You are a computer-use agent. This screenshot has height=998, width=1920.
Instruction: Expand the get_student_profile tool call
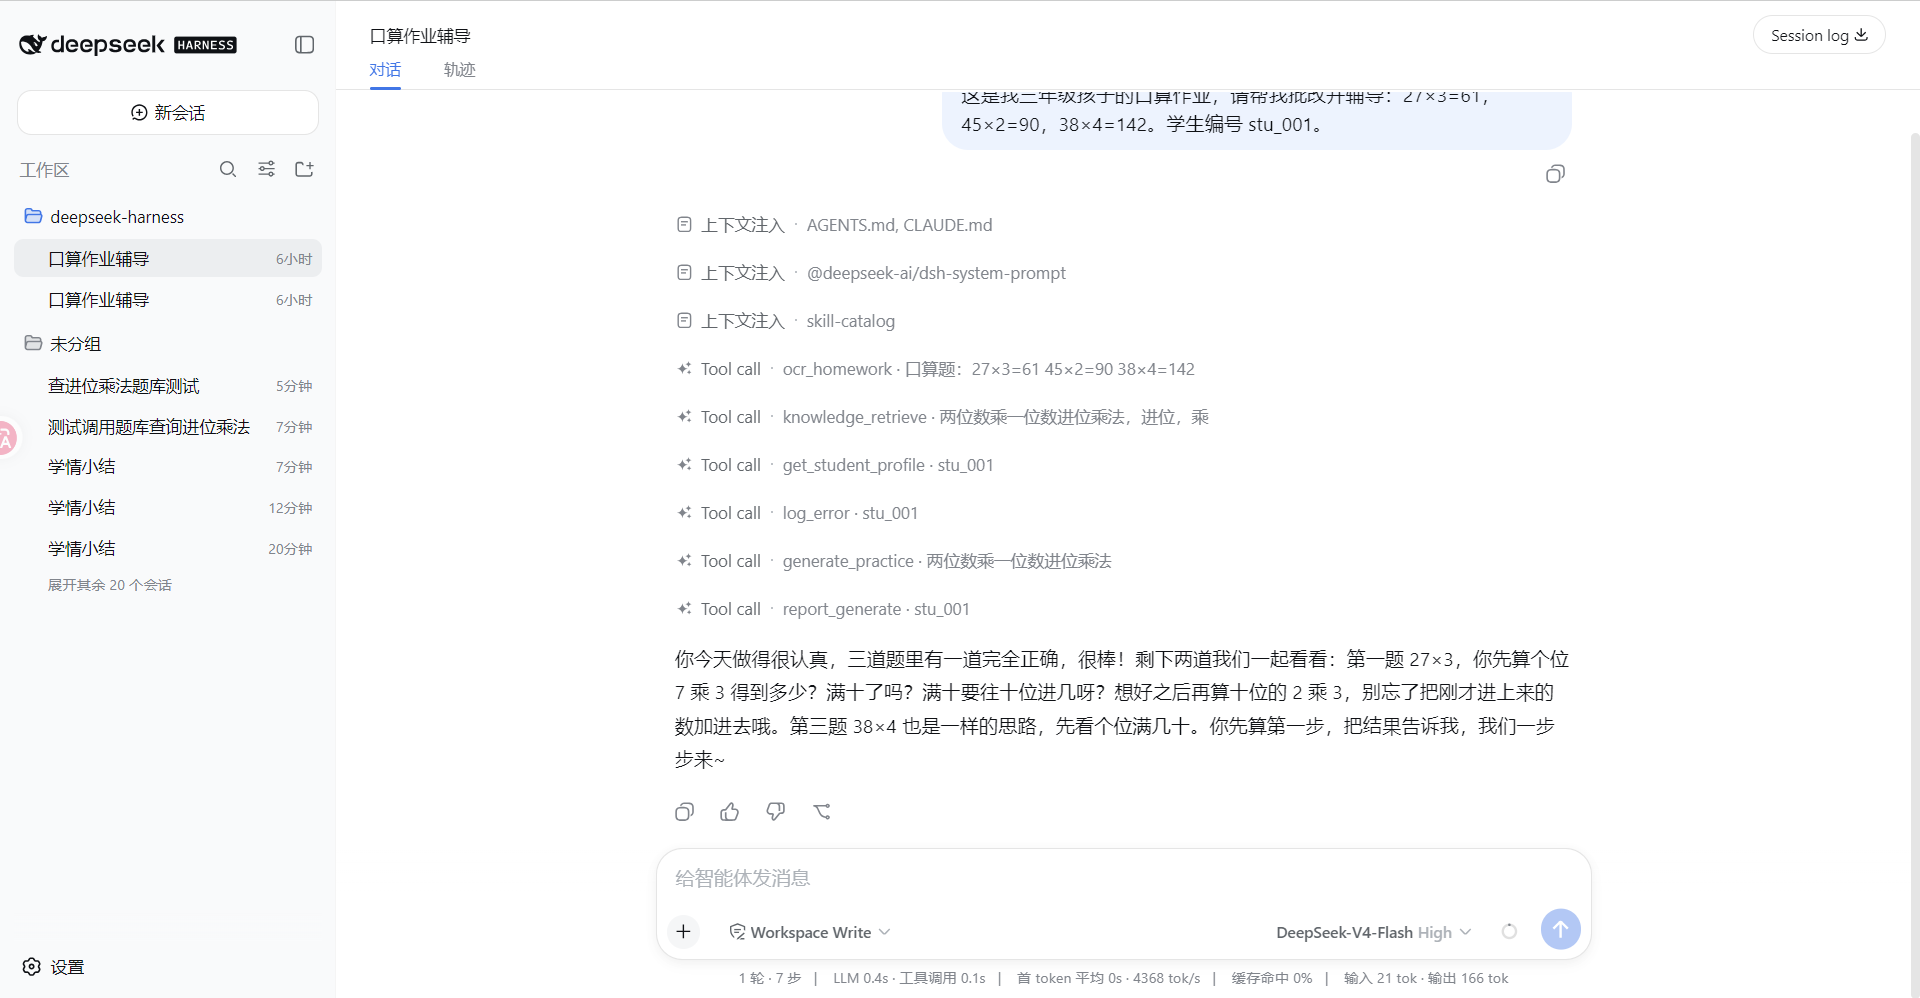(x=835, y=465)
